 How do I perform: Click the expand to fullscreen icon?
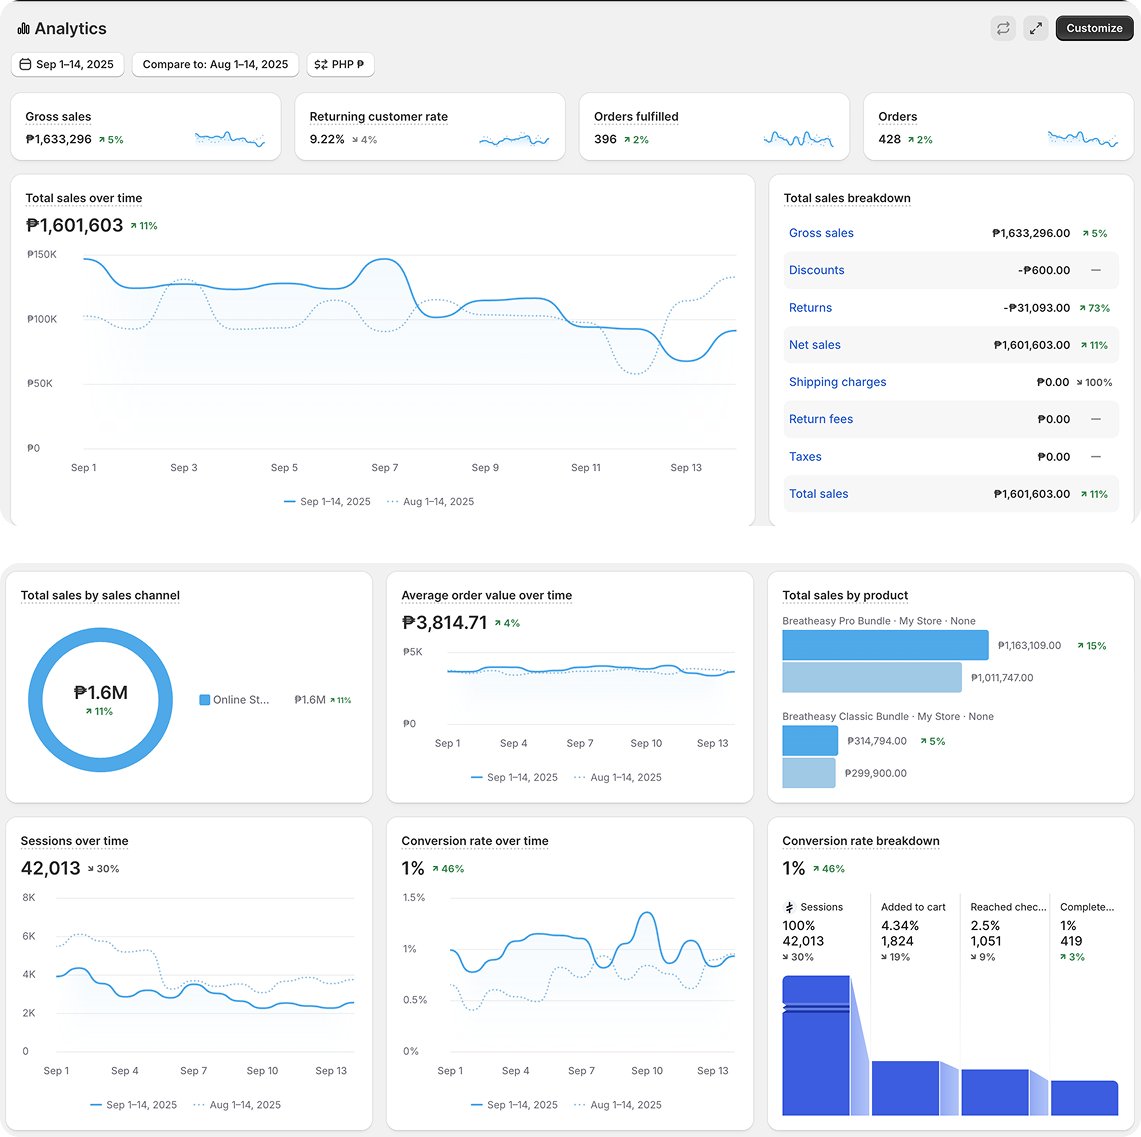click(x=1036, y=28)
